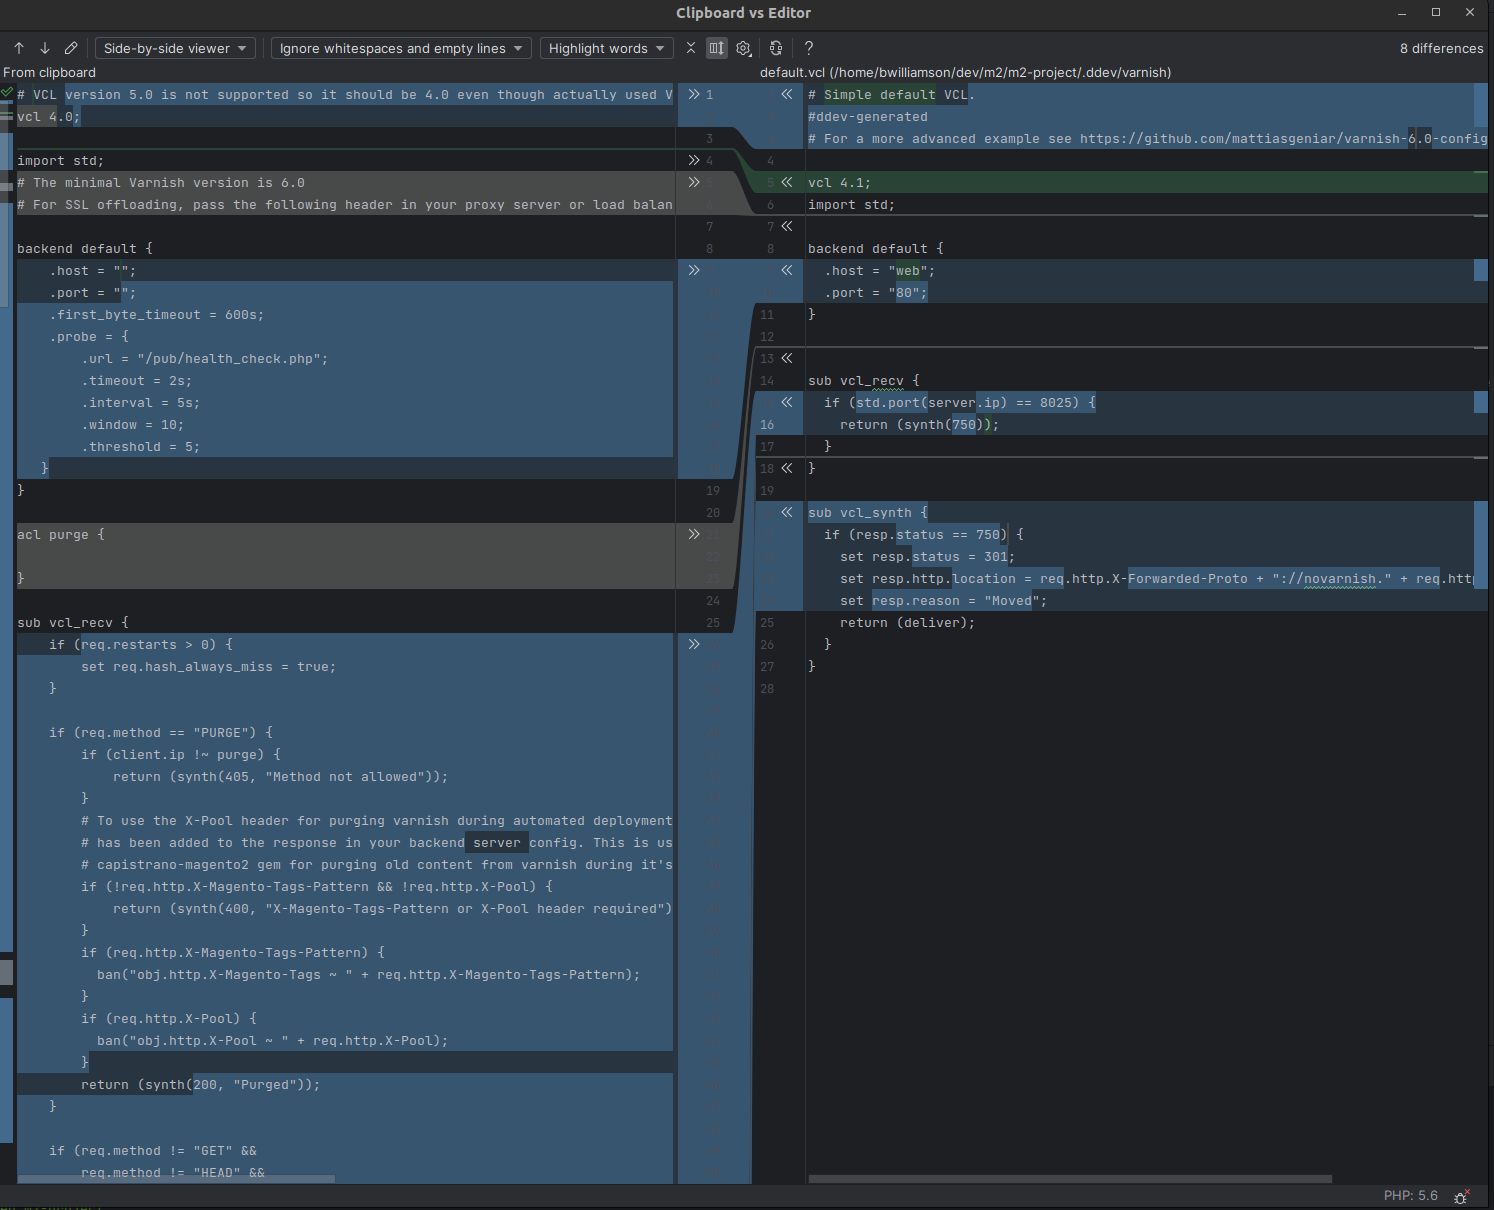Viewport: 1494px width, 1210px height.
Task: Click the green checkmark at left pane top
Action: tap(7, 92)
